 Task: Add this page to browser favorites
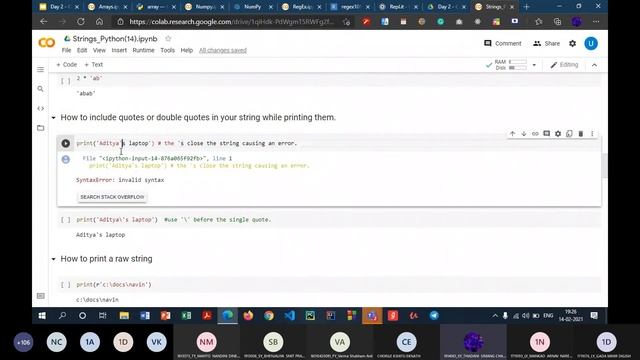point(347,22)
